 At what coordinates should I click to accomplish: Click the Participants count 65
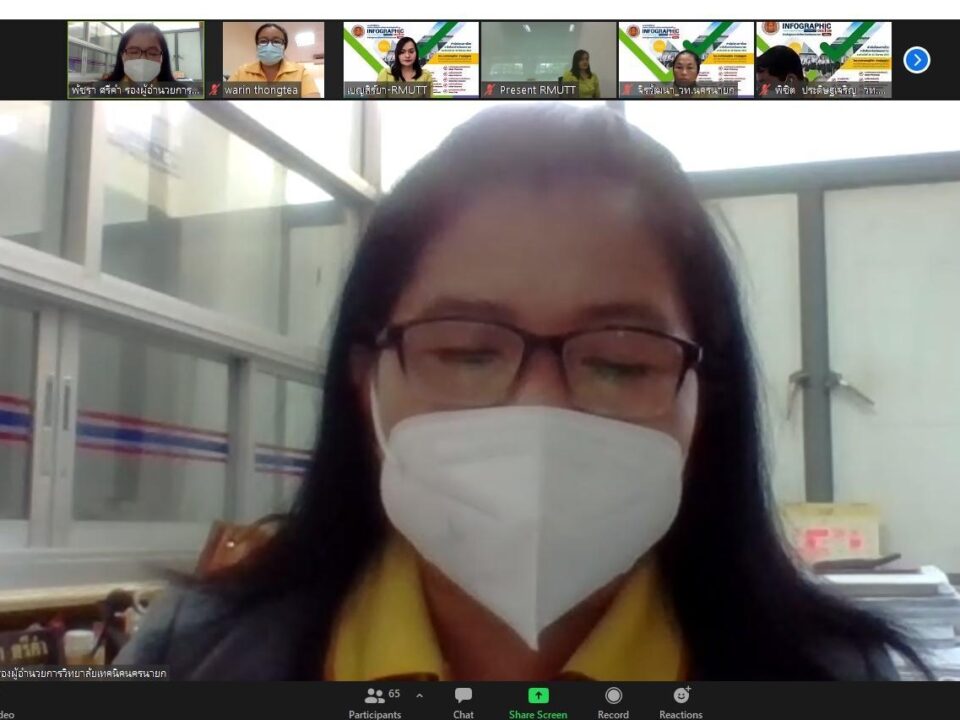394,694
